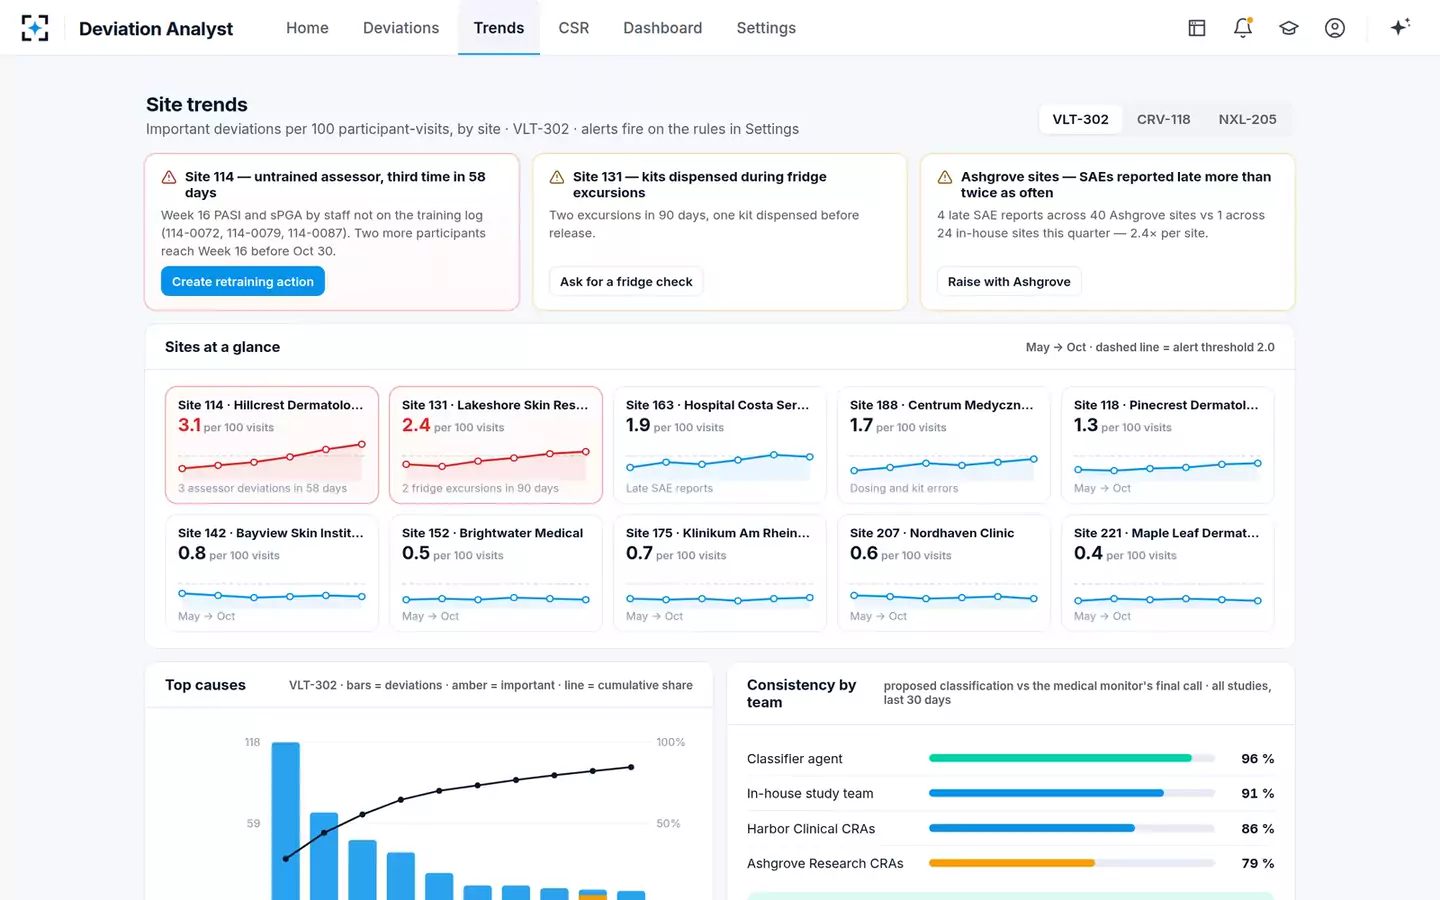The width and height of the screenshot is (1440, 900).
Task: Launch the sparkle AI assistant icon
Action: (x=1400, y=27)
